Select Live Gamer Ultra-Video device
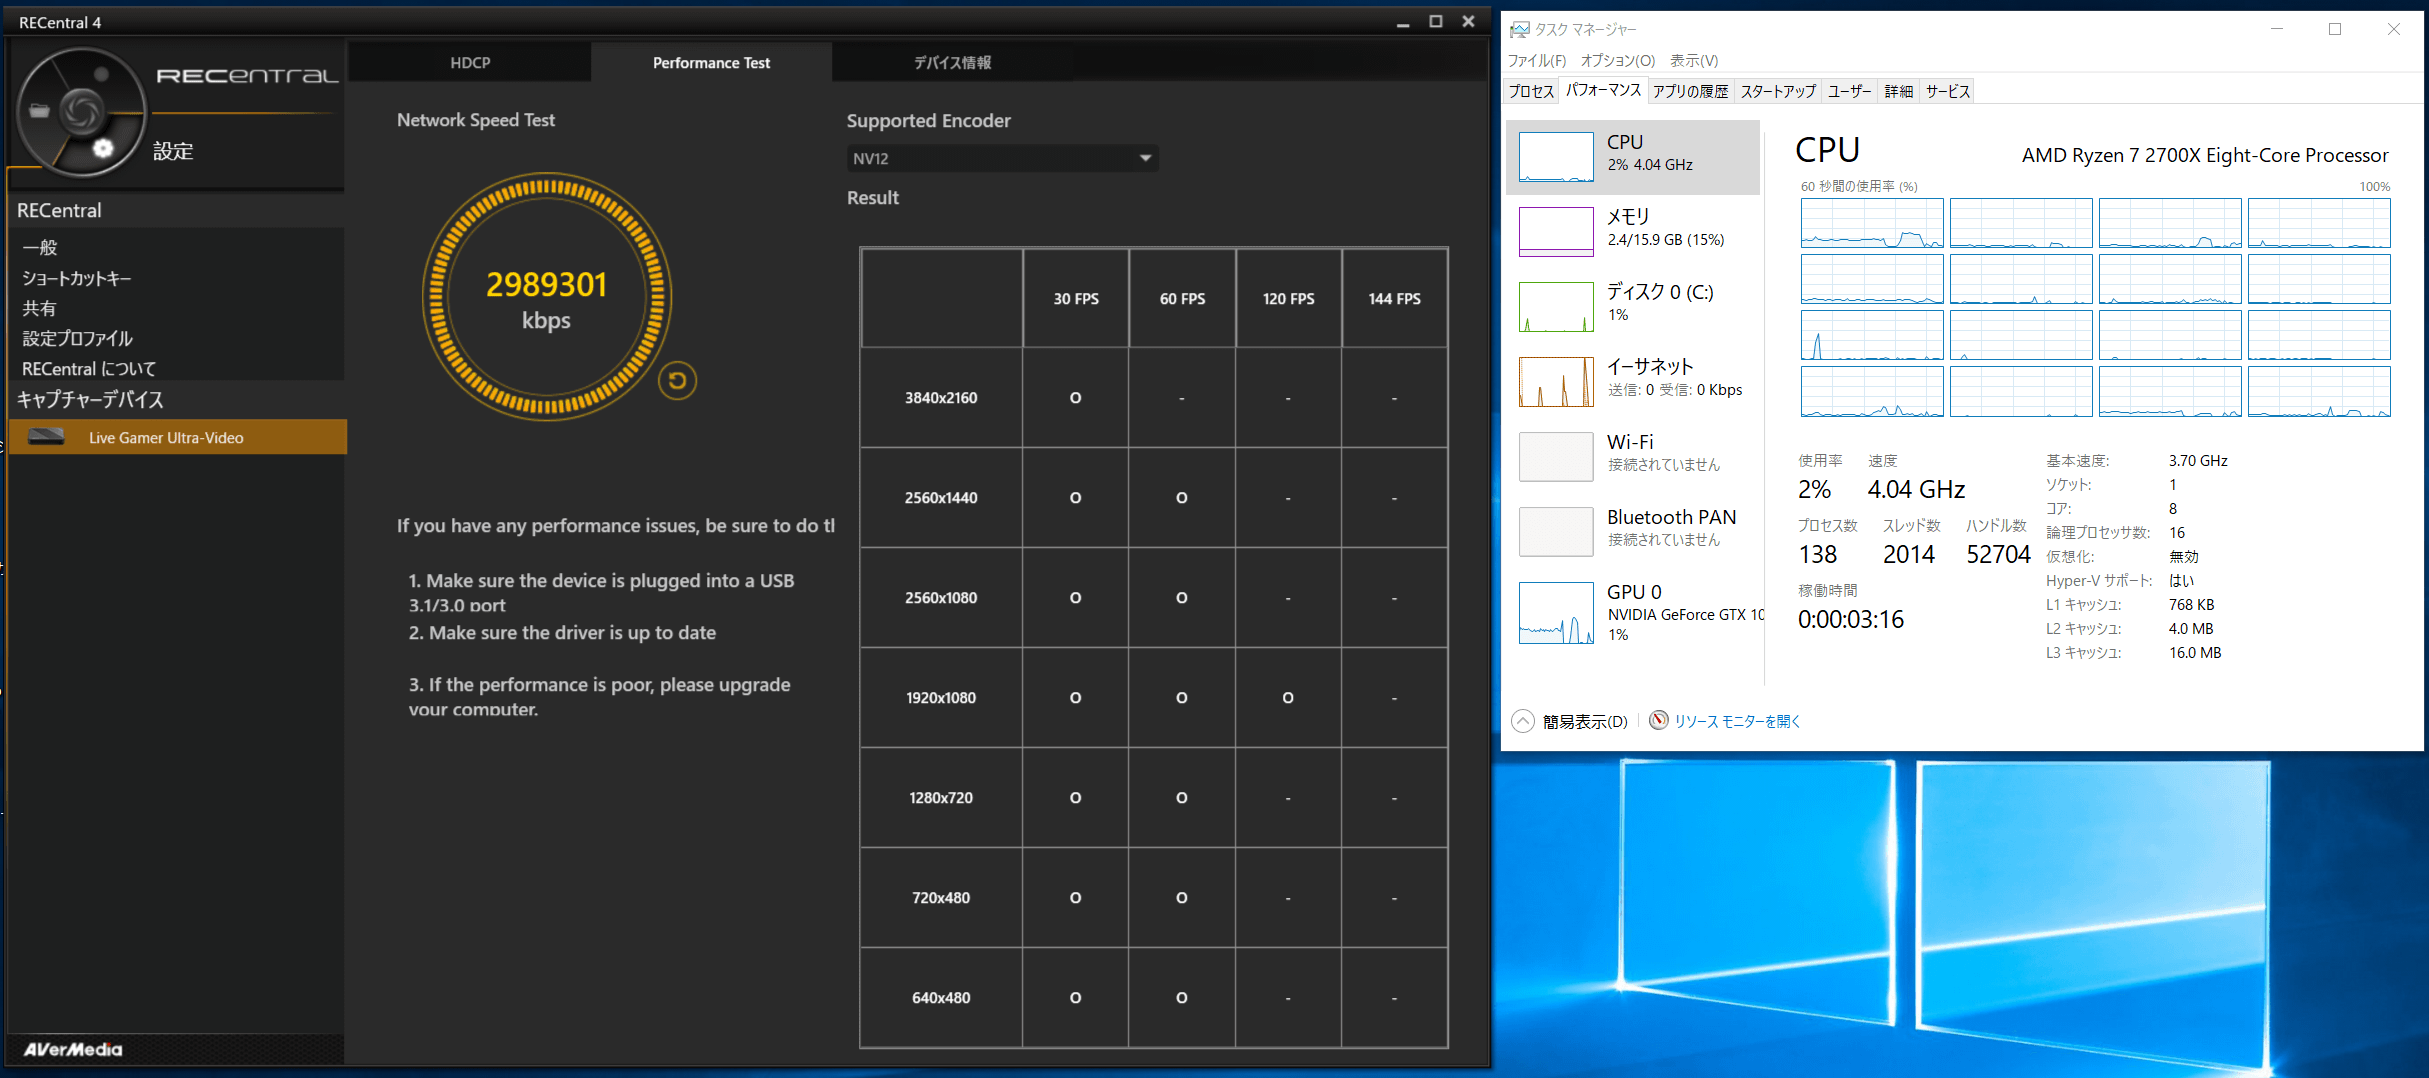 click(x=178, y=437)
